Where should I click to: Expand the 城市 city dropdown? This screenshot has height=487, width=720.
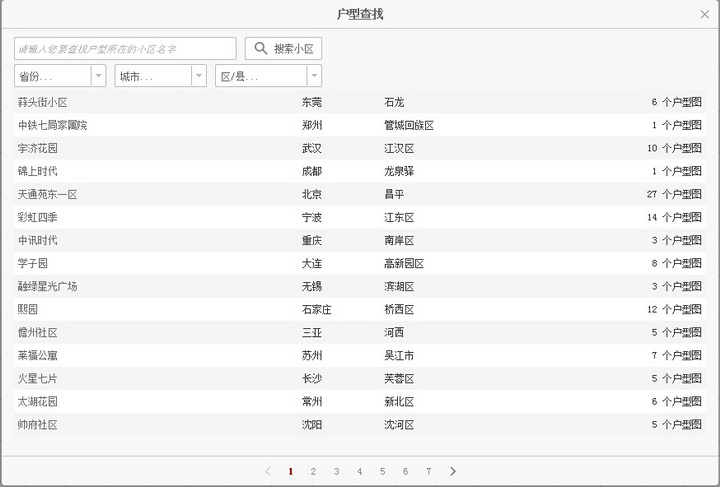[x=199, y=76]
